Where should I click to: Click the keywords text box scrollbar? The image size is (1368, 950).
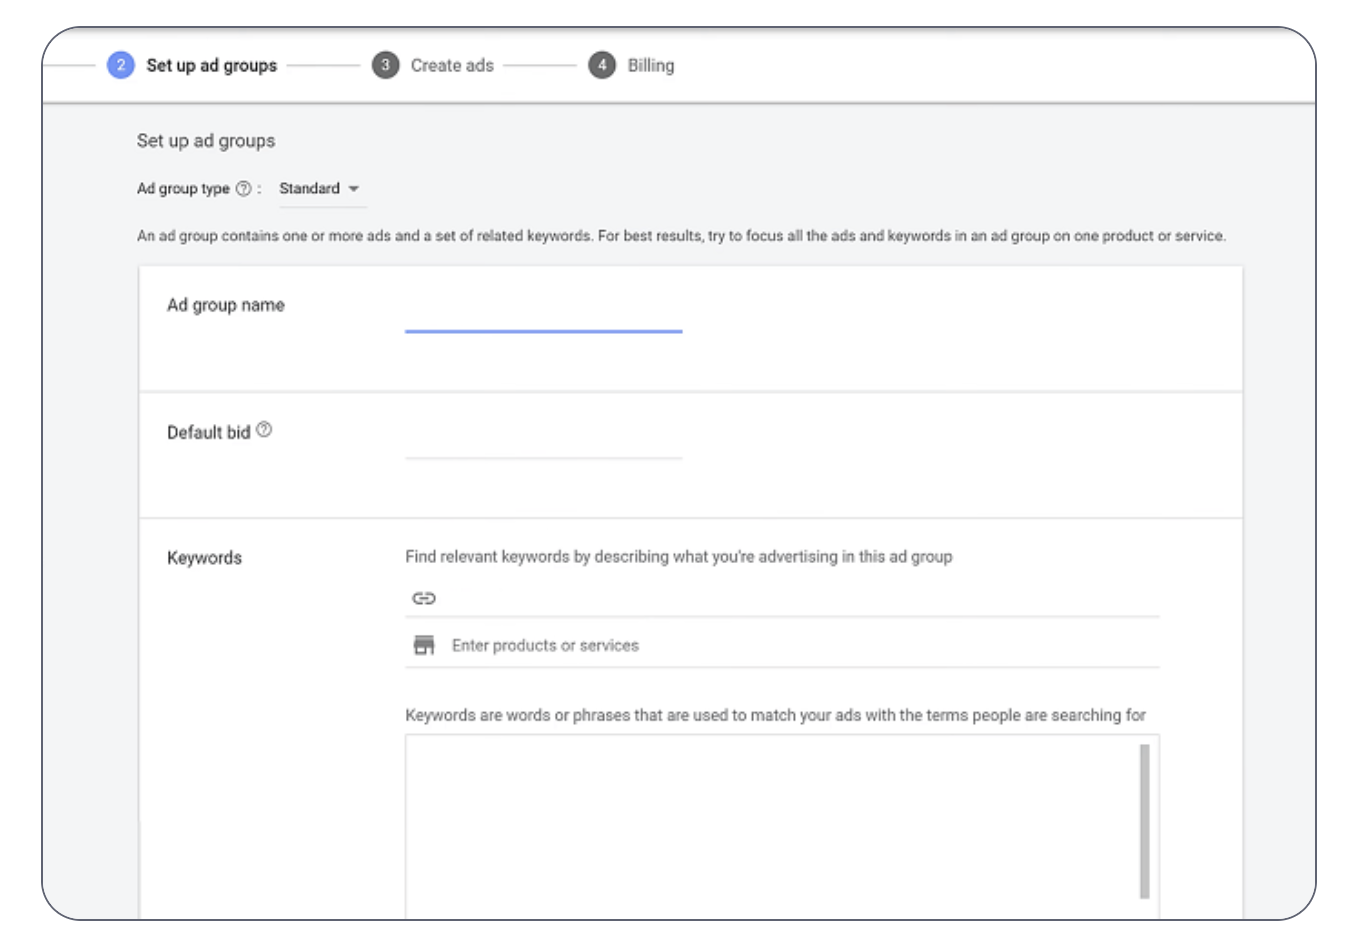[x=1144, y=820]
